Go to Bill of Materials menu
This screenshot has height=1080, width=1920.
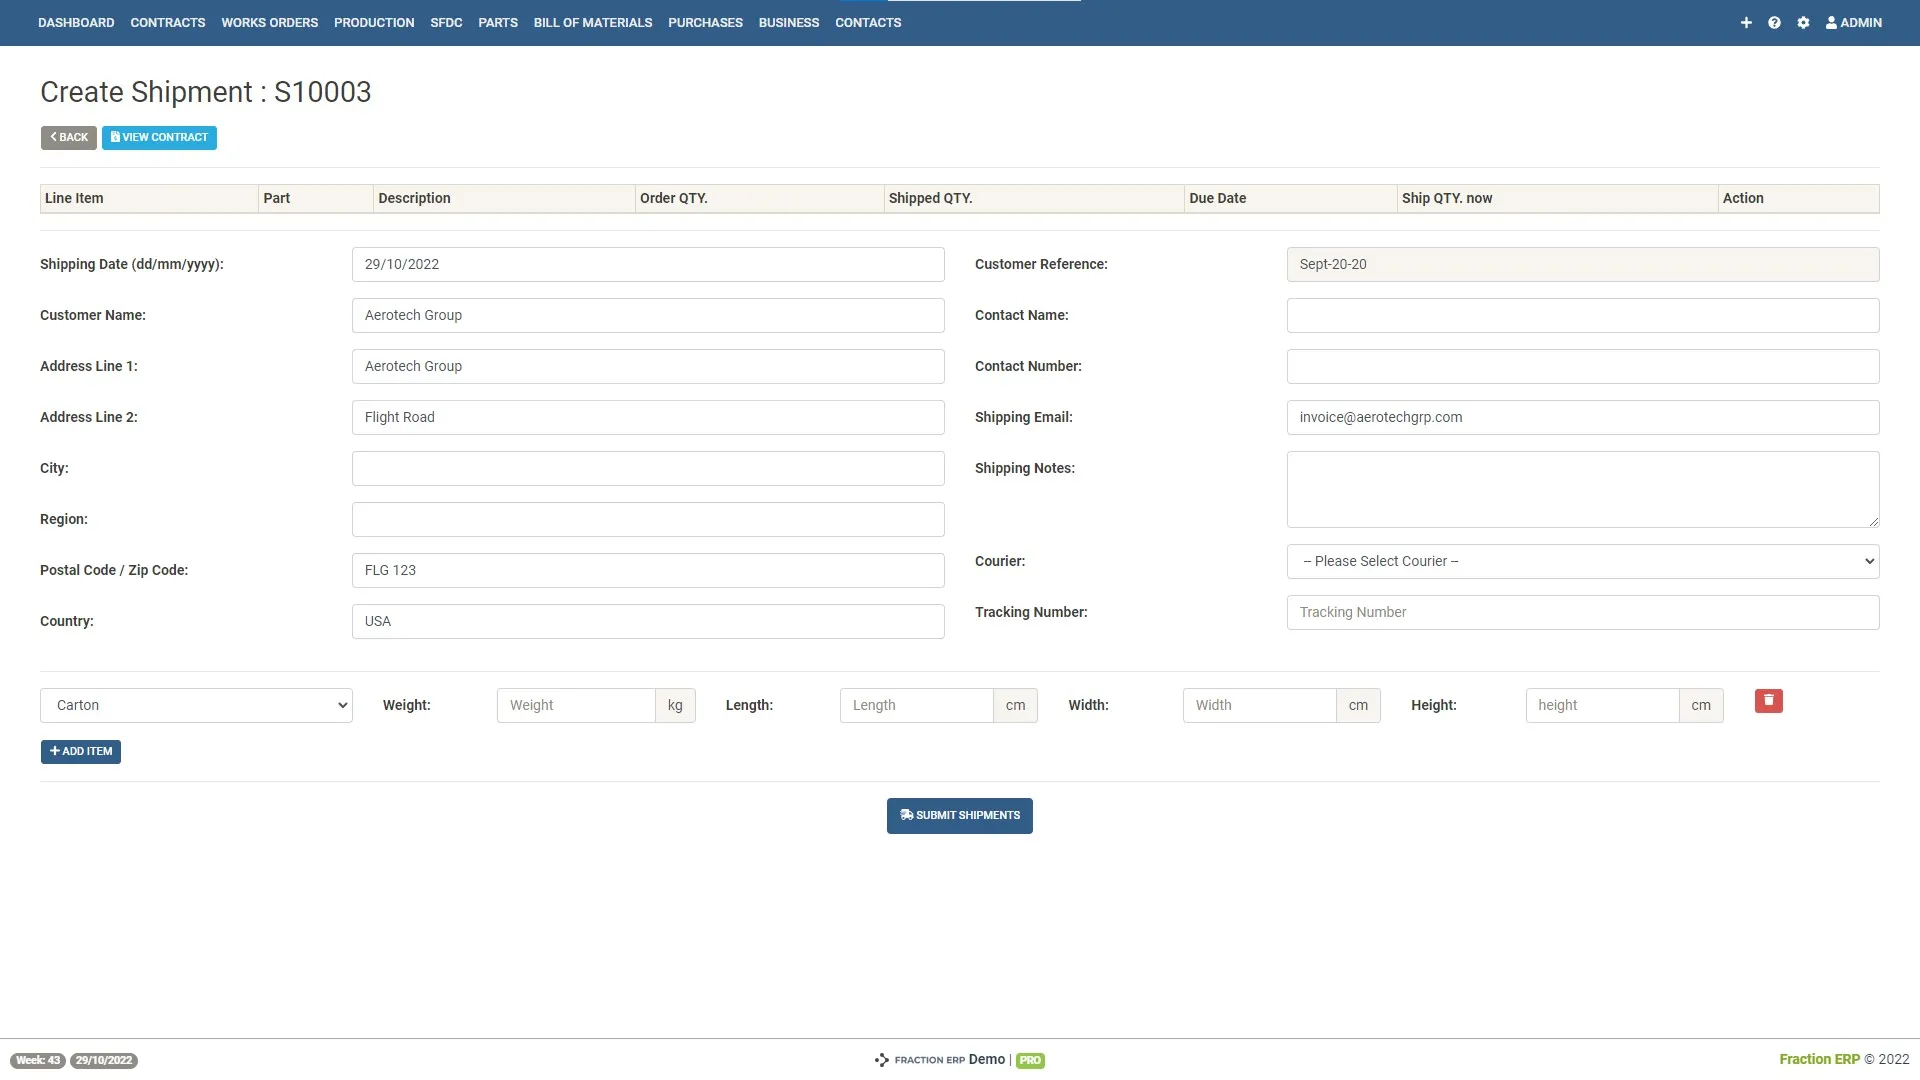tap(592, 22)
